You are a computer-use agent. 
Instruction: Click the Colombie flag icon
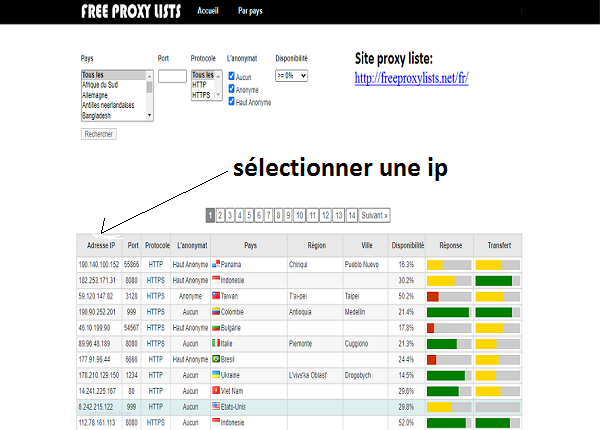click(216, 311)
